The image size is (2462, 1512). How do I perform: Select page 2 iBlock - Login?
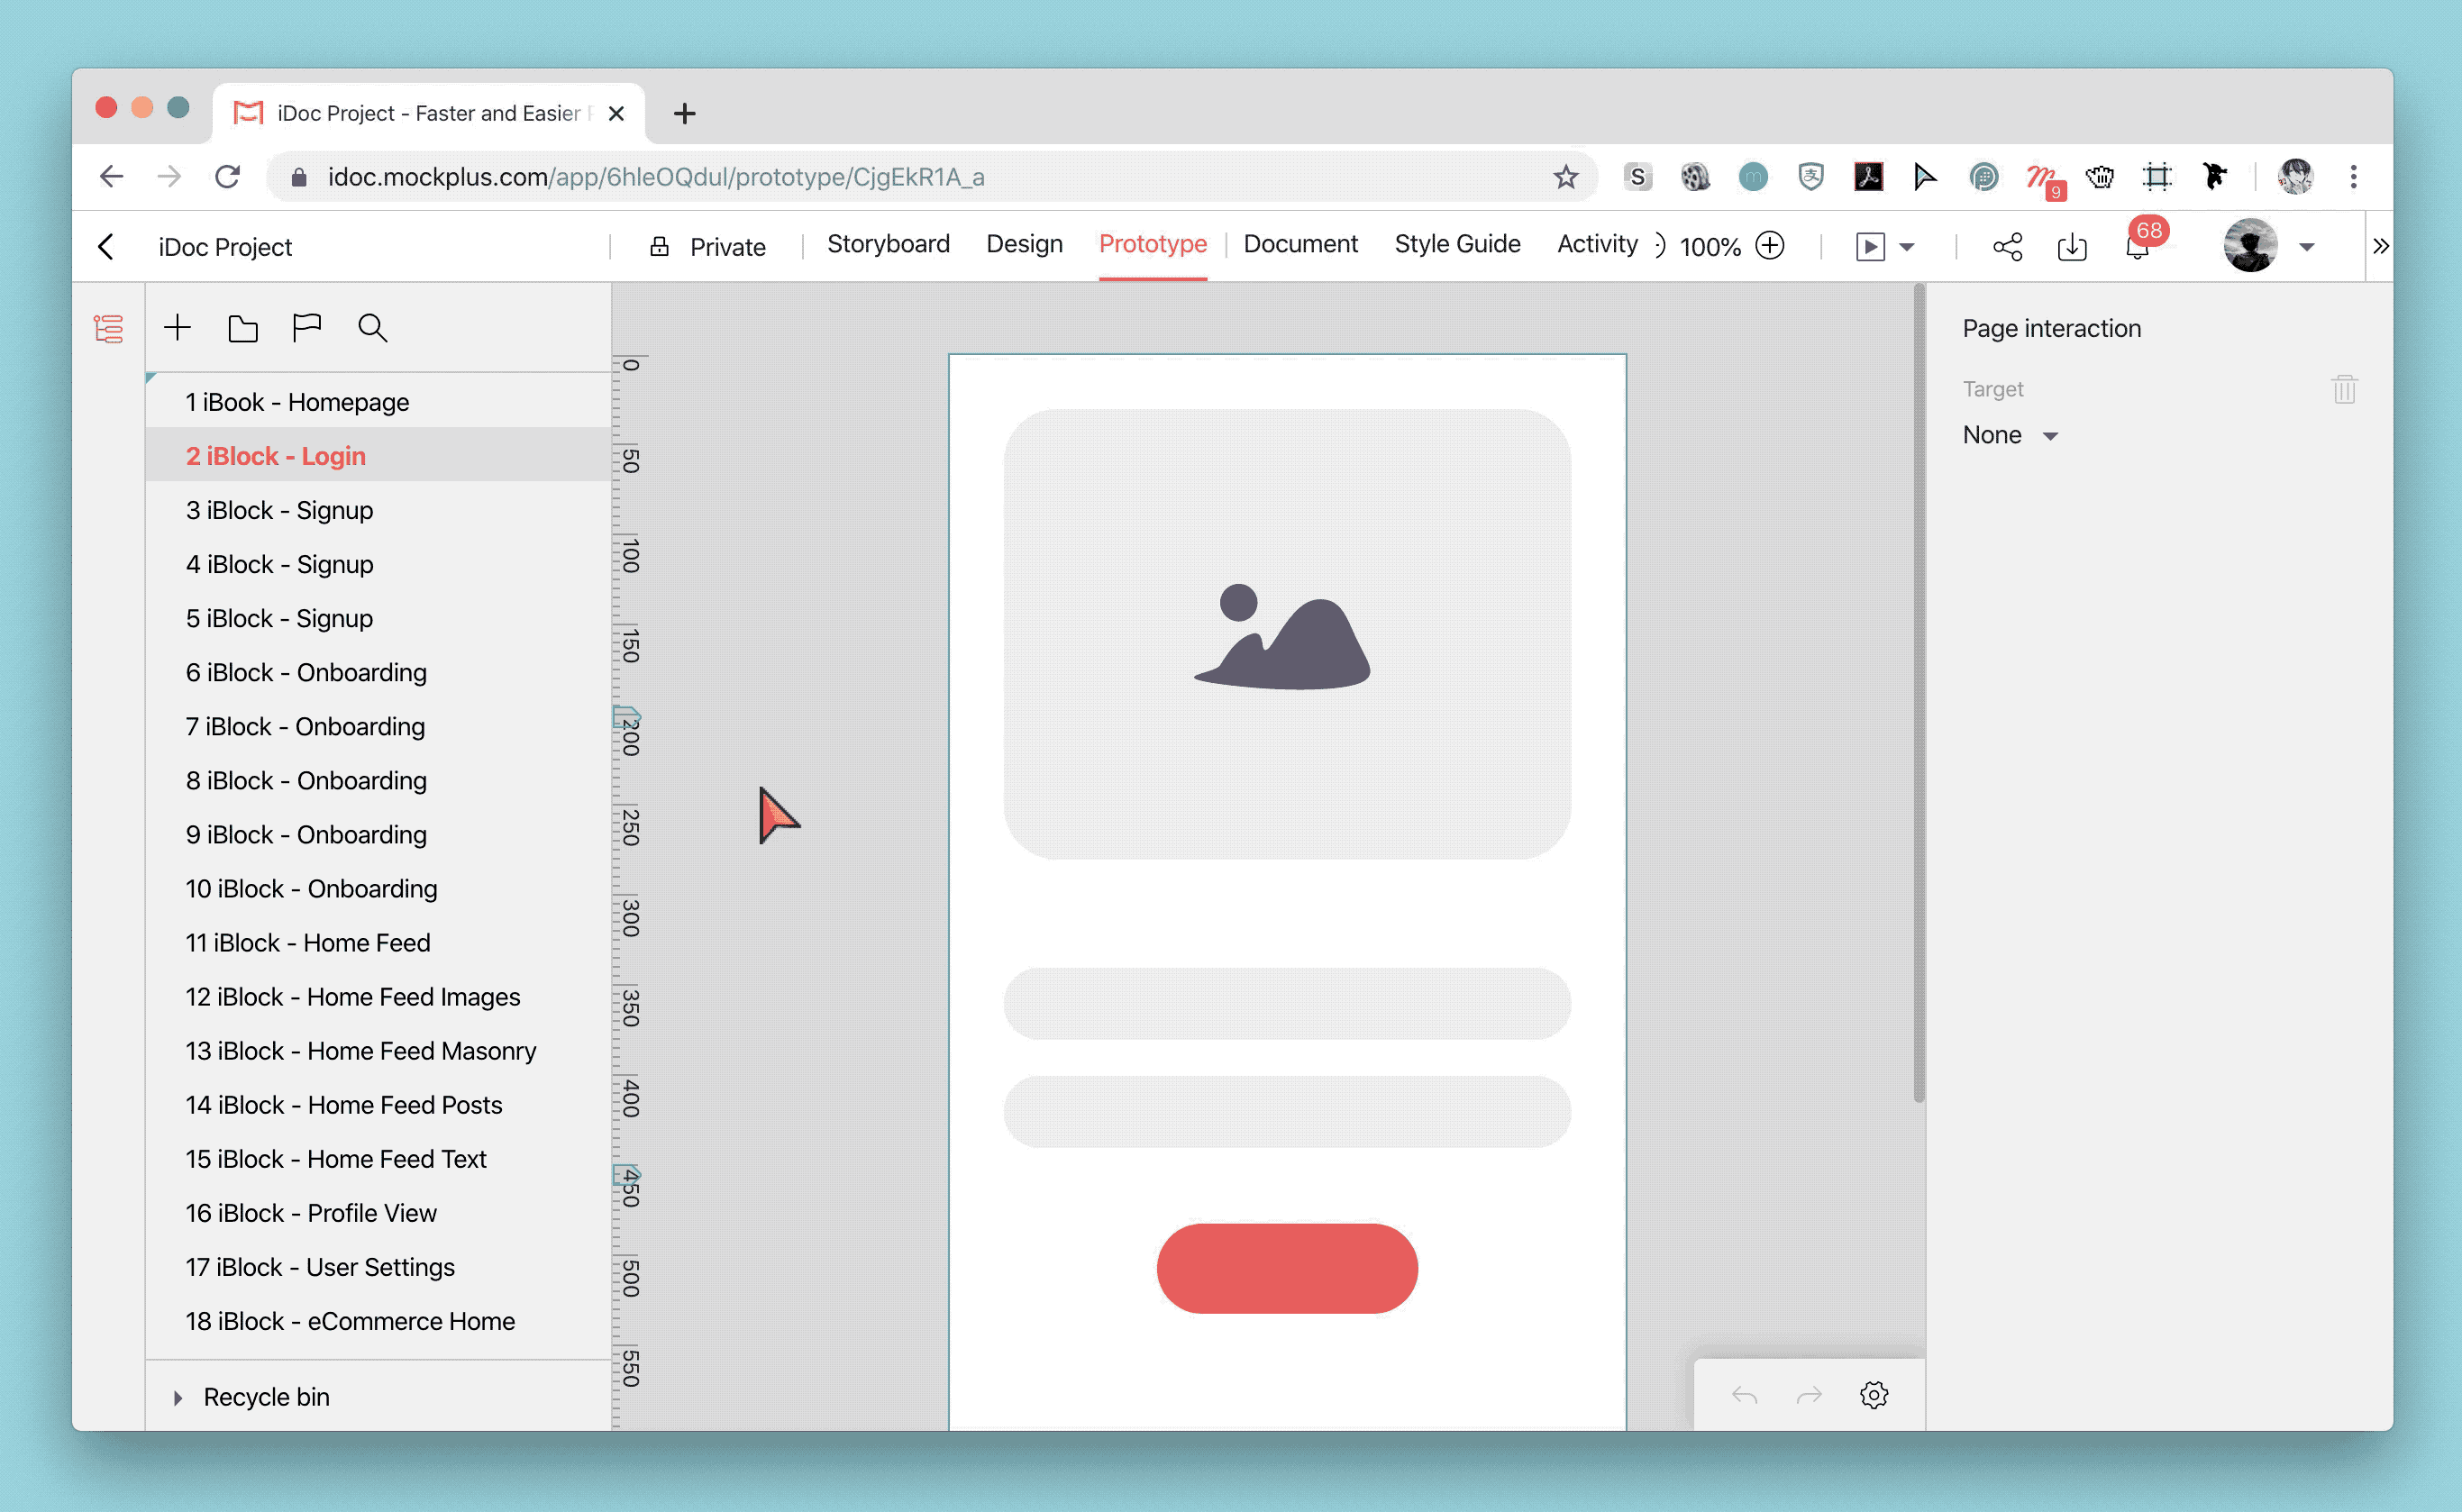tap(378, 456)
